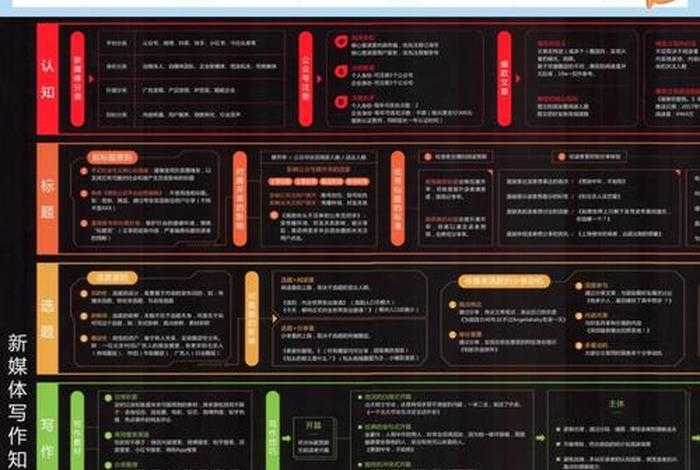Click the 传播类选题的分享动机 heading
This screenshot has width=700, height=470.
pos(497,281)
